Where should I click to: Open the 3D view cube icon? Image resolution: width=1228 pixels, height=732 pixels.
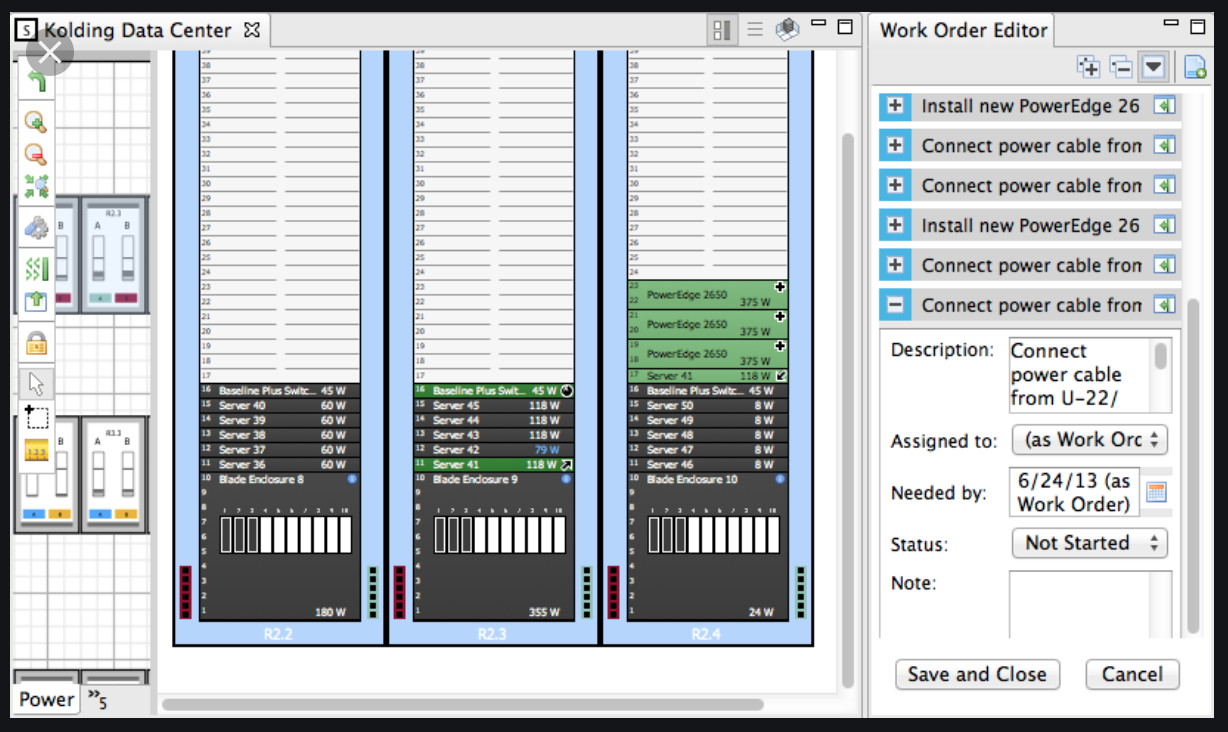pos(787,30)
